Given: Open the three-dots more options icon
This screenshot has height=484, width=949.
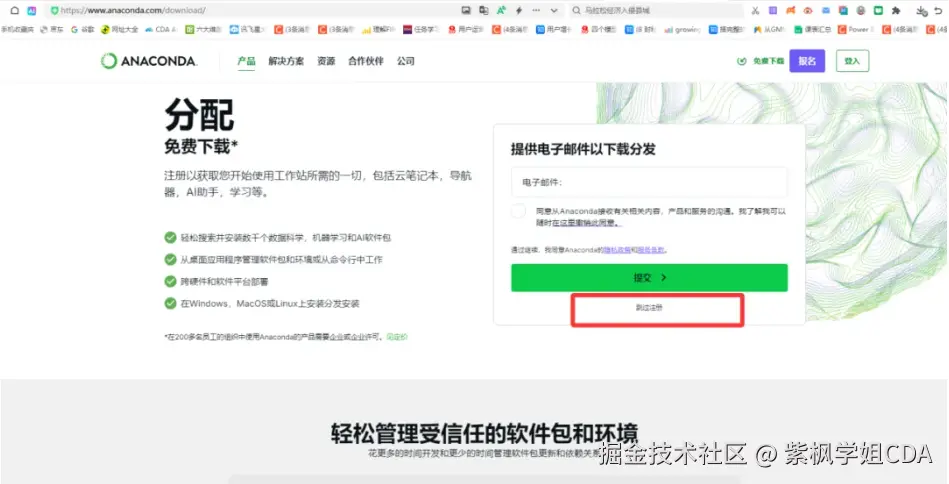Looking at the screenshot, I should pyautogui.click(x=536, y=10).
